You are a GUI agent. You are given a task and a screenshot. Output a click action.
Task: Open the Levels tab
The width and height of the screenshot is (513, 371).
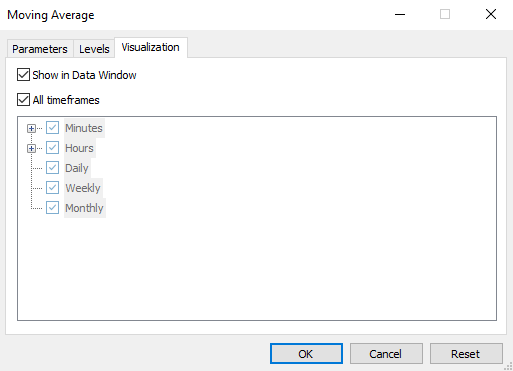(94, 49)
